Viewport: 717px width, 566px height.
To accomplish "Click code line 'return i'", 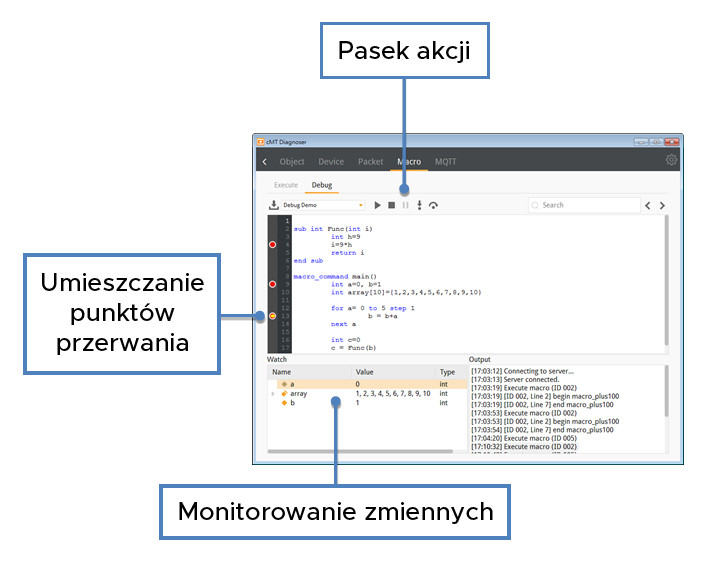I will click(348, 253).
